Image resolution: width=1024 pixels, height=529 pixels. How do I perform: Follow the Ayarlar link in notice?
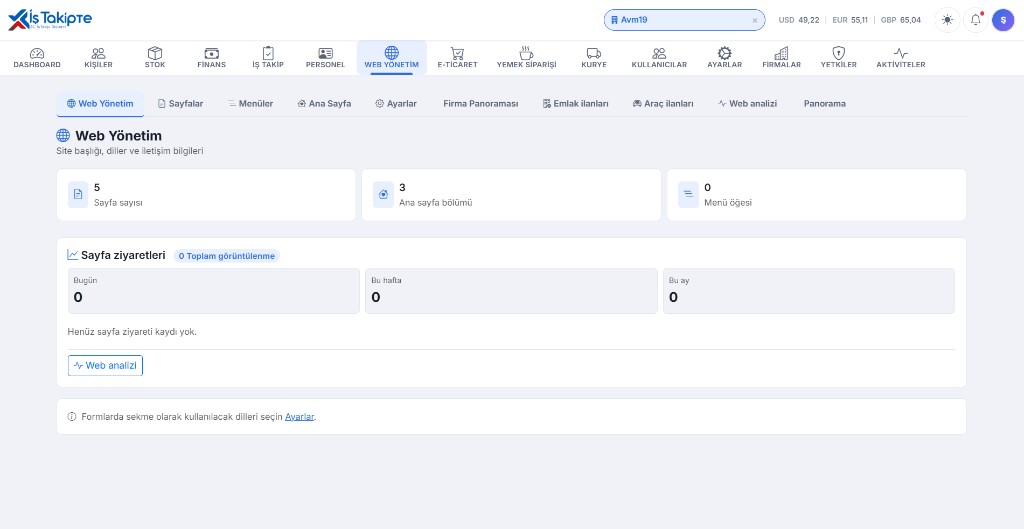(x=300, y=417)
